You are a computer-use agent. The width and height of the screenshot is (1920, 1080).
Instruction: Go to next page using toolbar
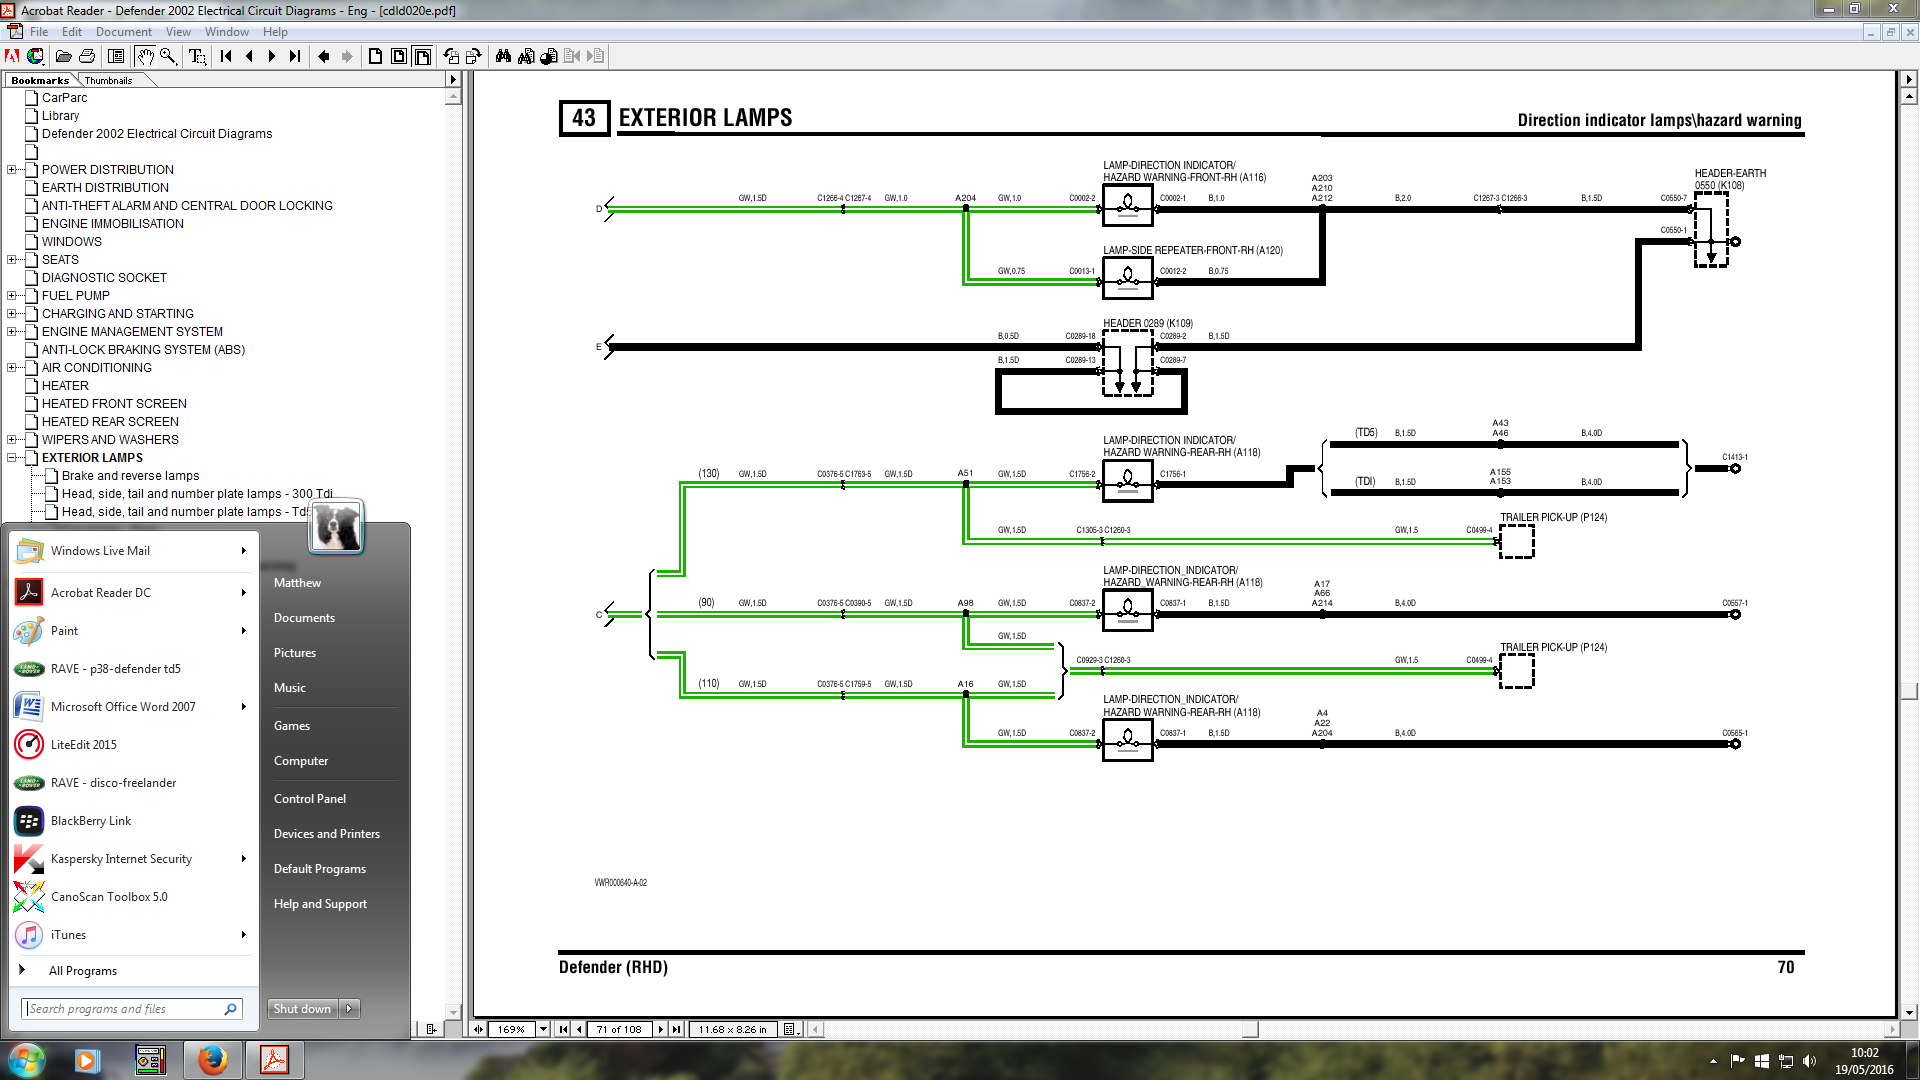[x=272, y=56]
